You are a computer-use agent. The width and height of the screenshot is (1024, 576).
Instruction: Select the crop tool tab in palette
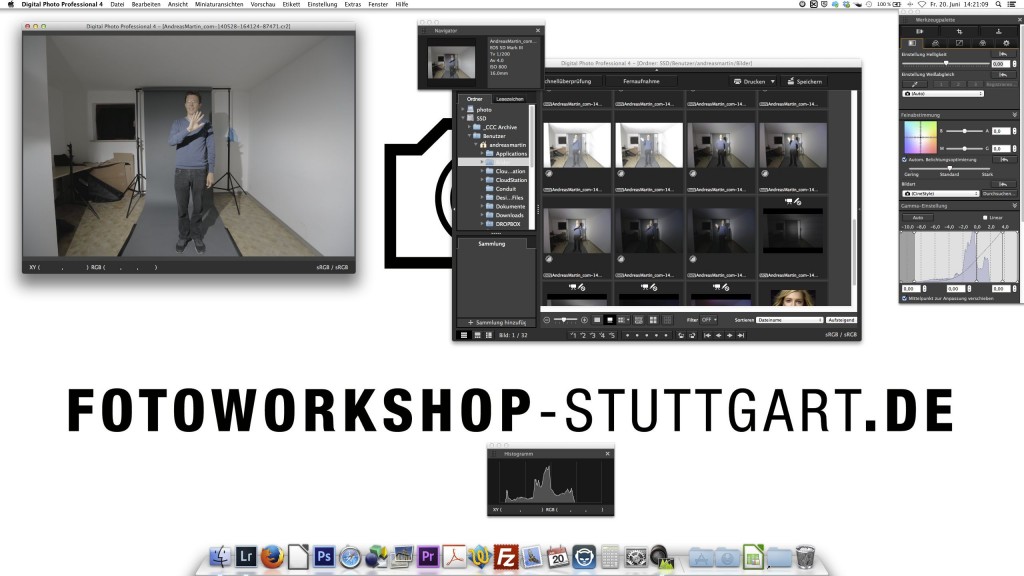pyautogui.click(x=959, y=31)
